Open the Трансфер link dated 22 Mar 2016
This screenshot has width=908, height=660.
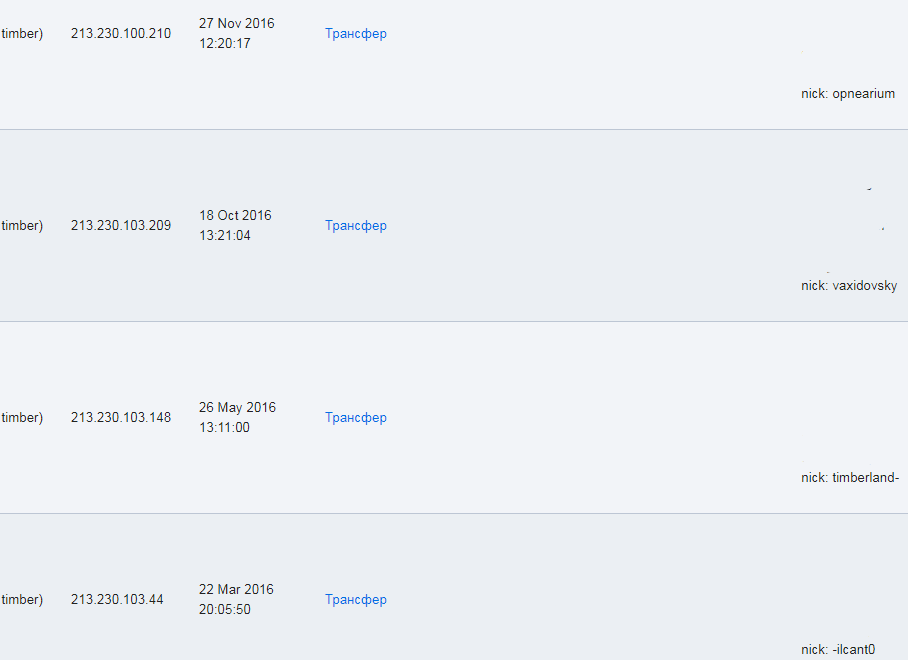point(356,600)
